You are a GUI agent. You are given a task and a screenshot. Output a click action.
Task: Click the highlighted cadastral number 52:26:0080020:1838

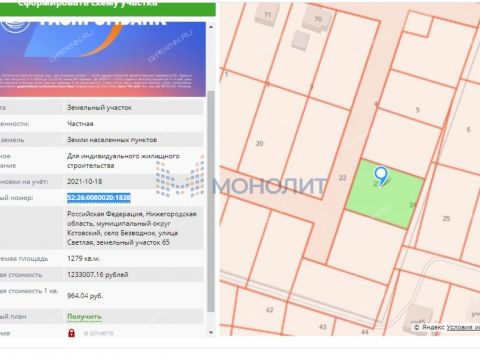[99, 198]
